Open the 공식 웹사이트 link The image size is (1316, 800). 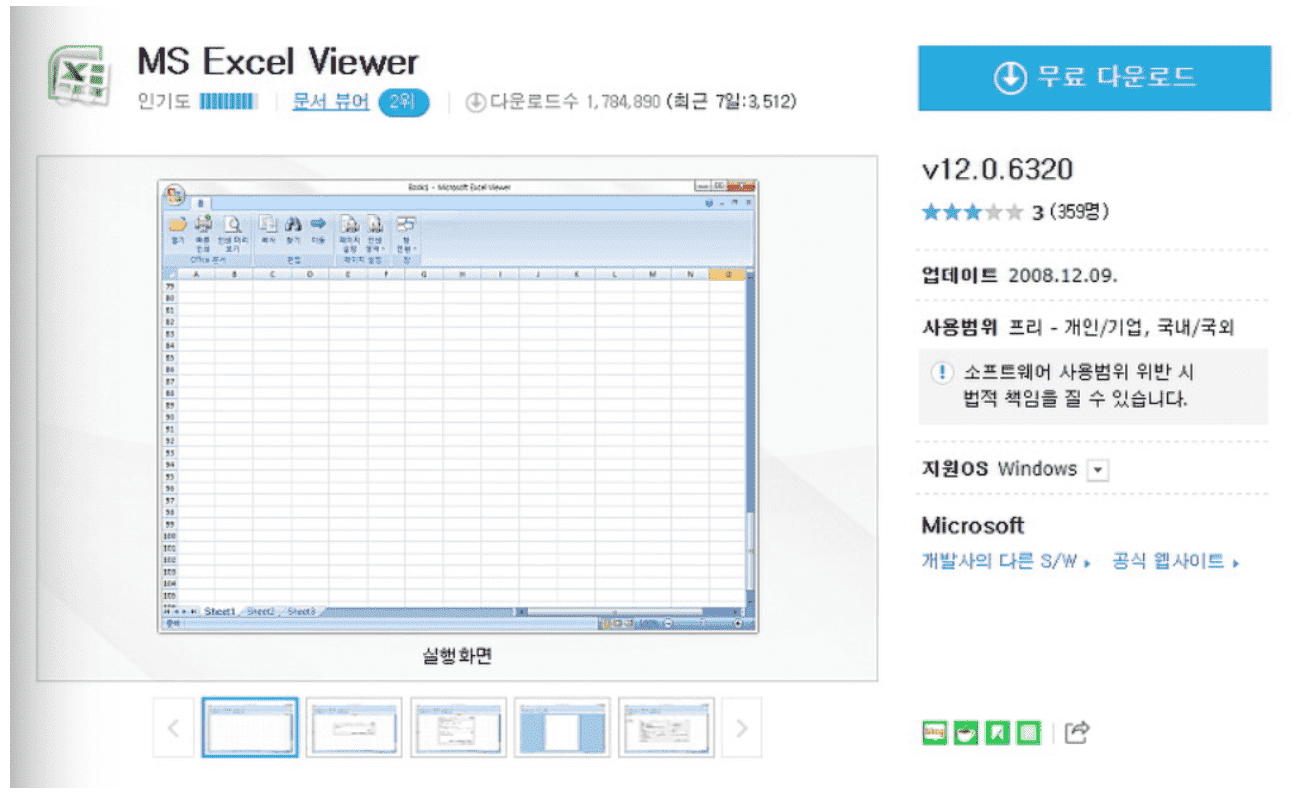pyautogui.click(x=1176, y=562)
